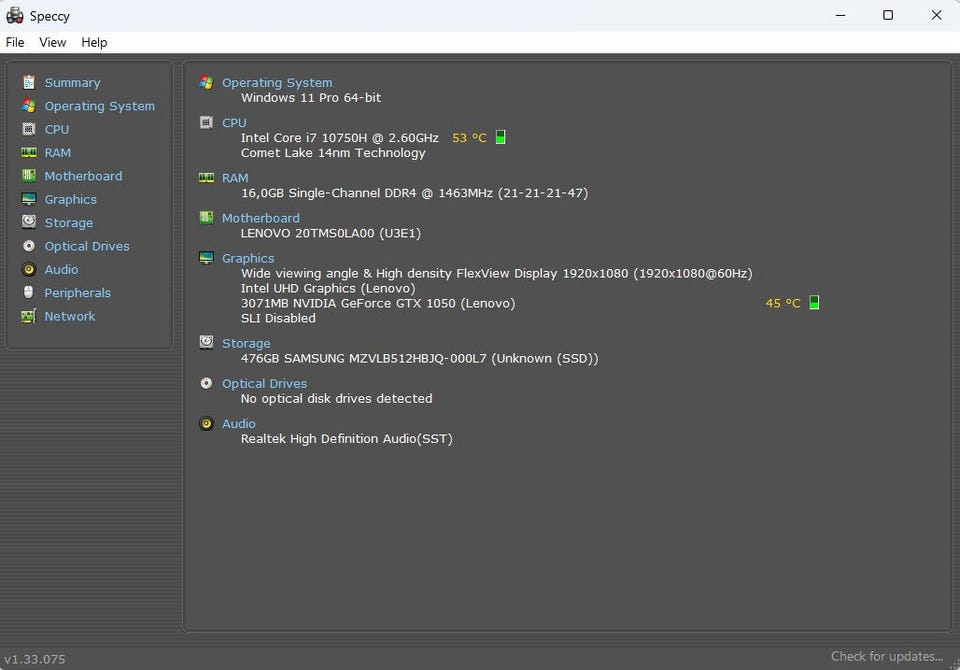Image resolution: width=960 pixels, height=670 pixels.
Task: Click the Speccy app icon in title bar
Action: 15,15
